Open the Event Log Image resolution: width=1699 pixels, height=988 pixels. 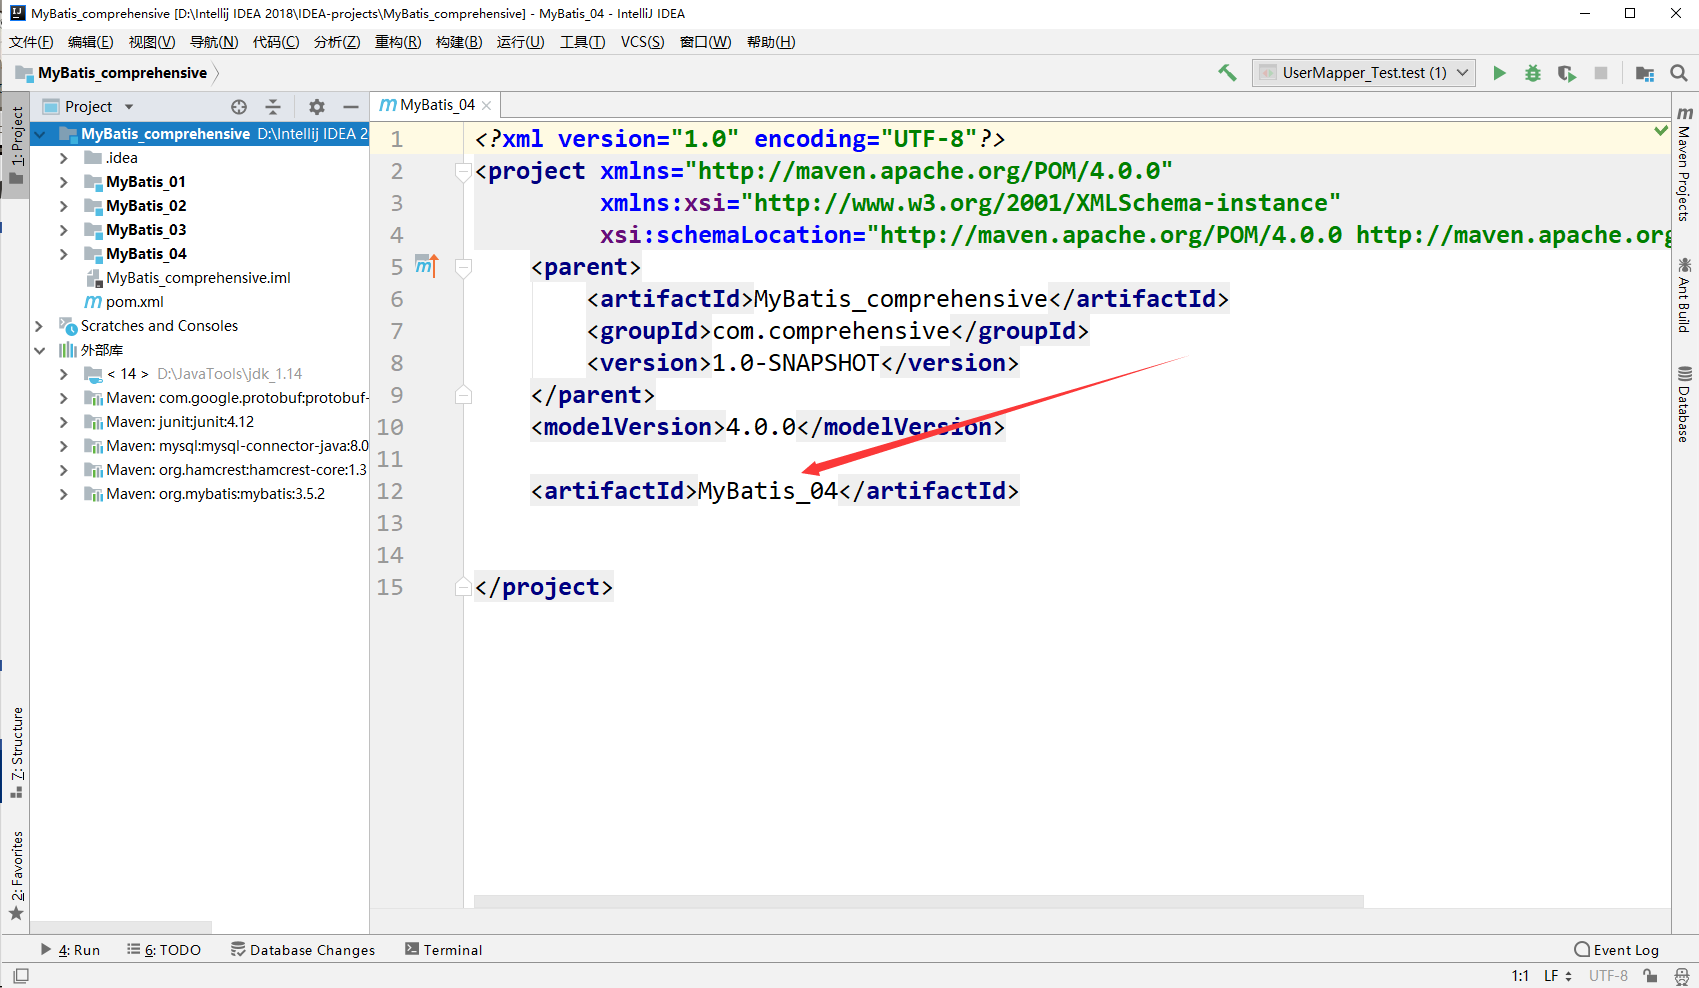click(x=1617, y=950)
